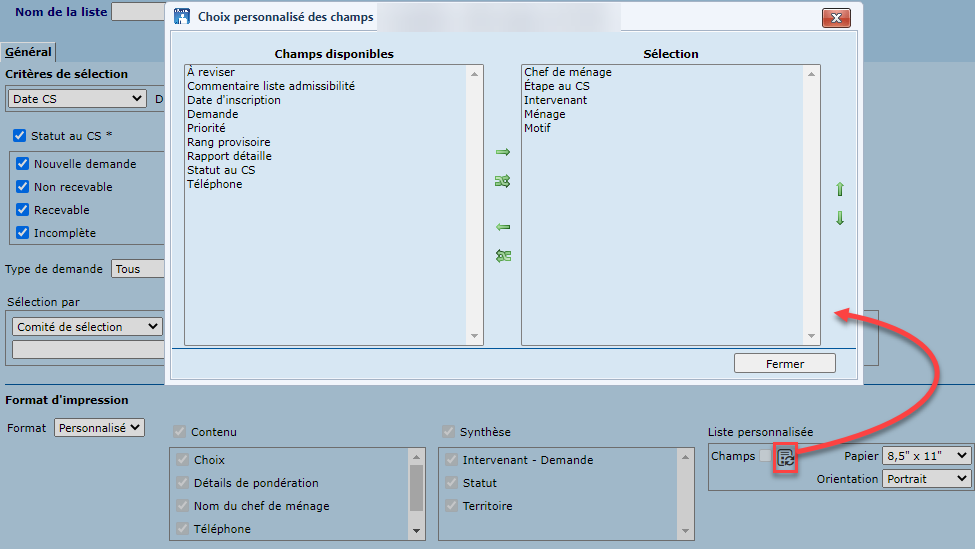Click the remove all fields double-arrow icon
This screenshot has height=549, width=975.
[503, 256]
